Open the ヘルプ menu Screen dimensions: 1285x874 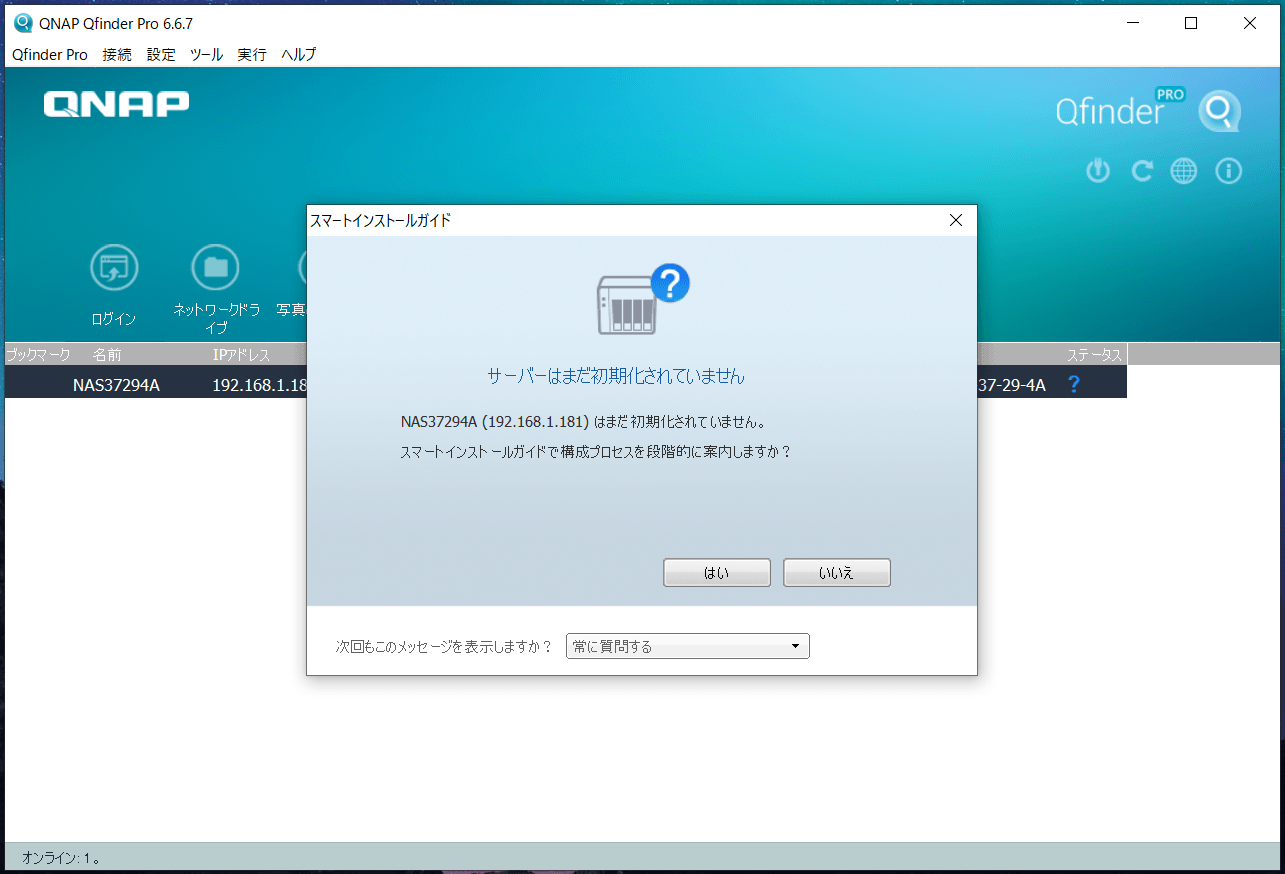point(298,55)
